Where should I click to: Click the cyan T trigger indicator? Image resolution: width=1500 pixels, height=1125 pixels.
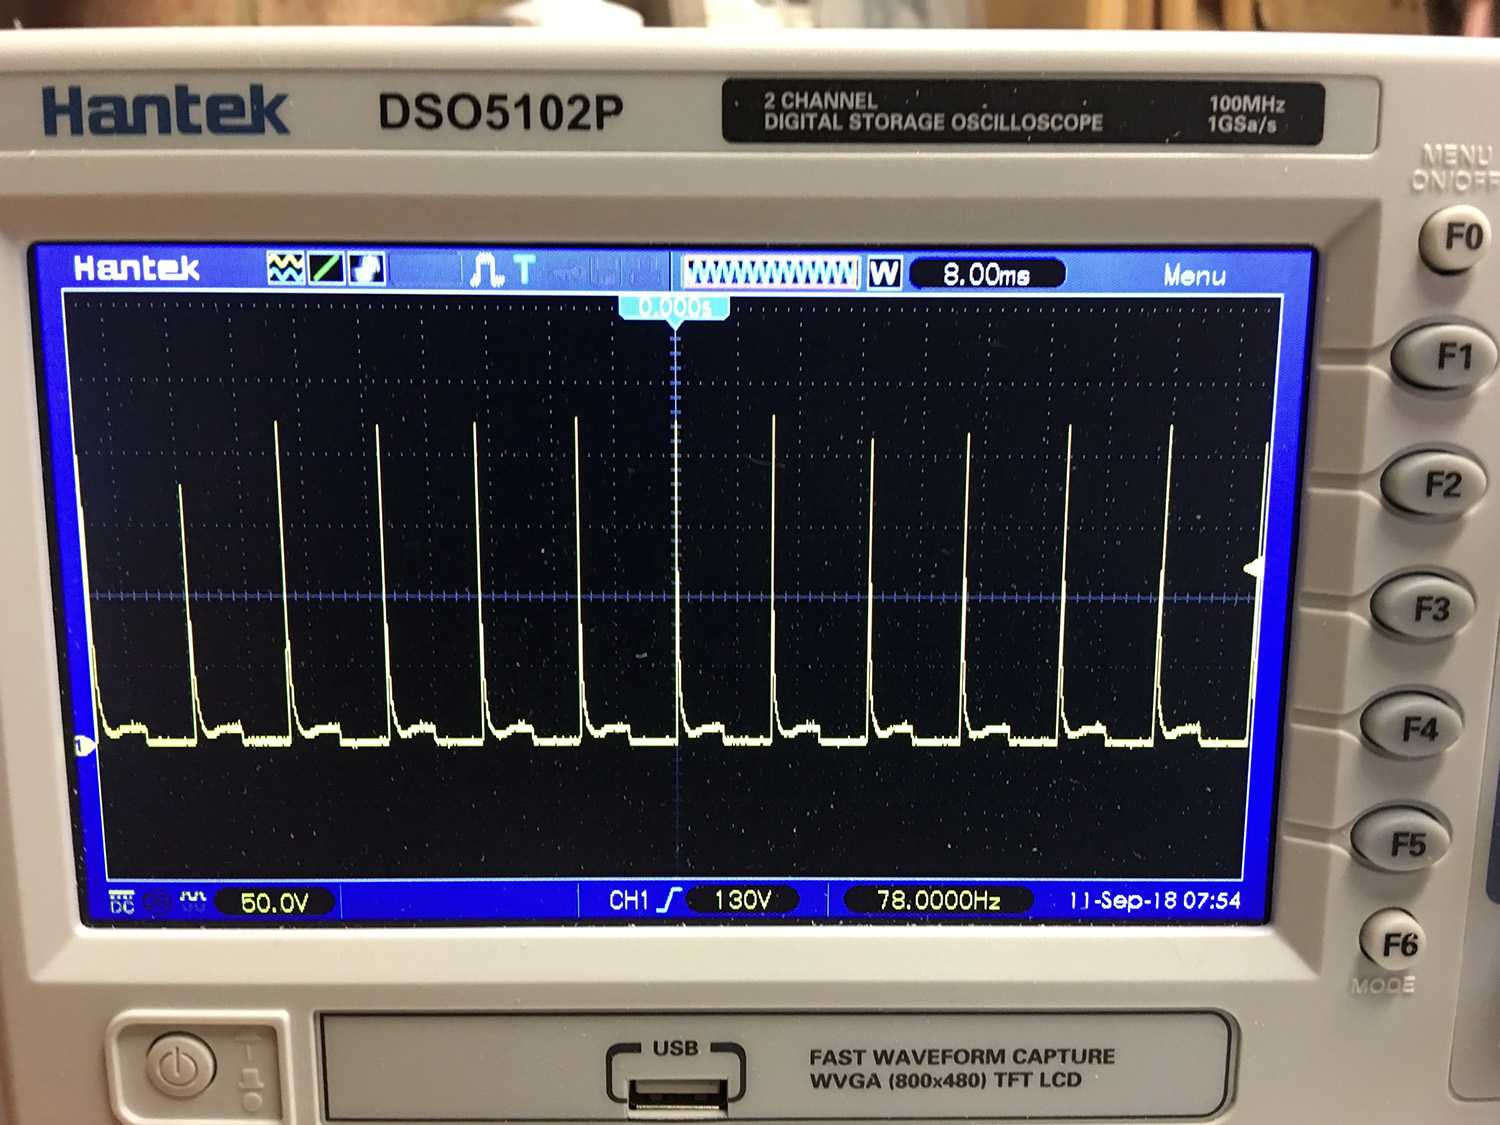(525, 269)
